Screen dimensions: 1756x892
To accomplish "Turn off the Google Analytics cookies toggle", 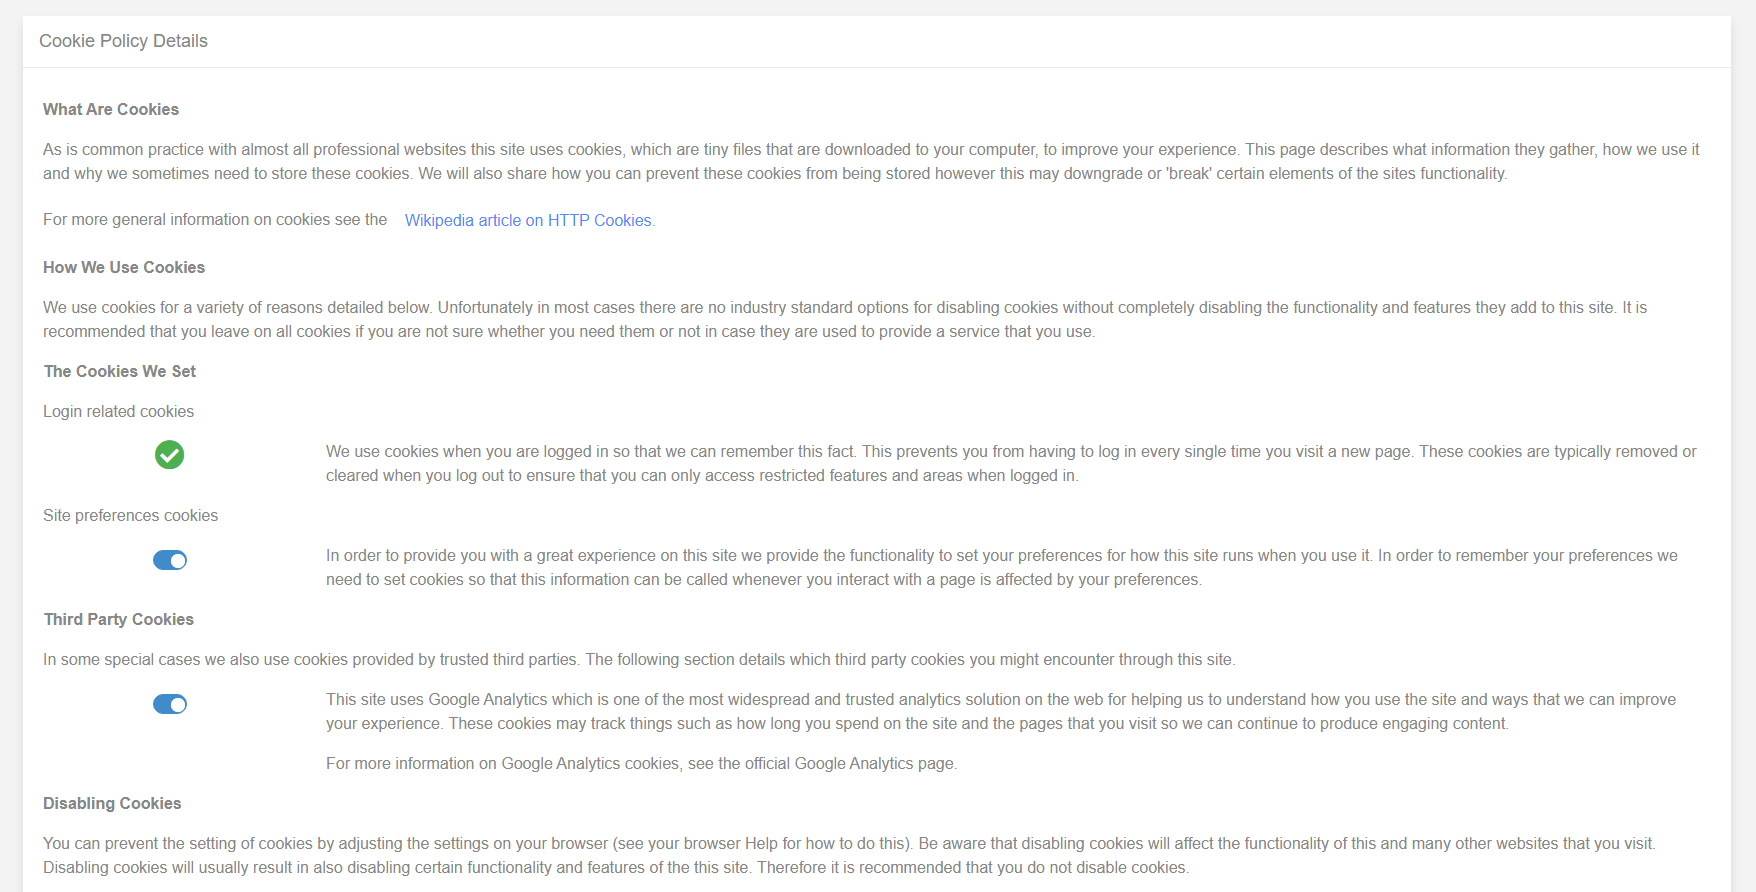I will coord(170,704).
